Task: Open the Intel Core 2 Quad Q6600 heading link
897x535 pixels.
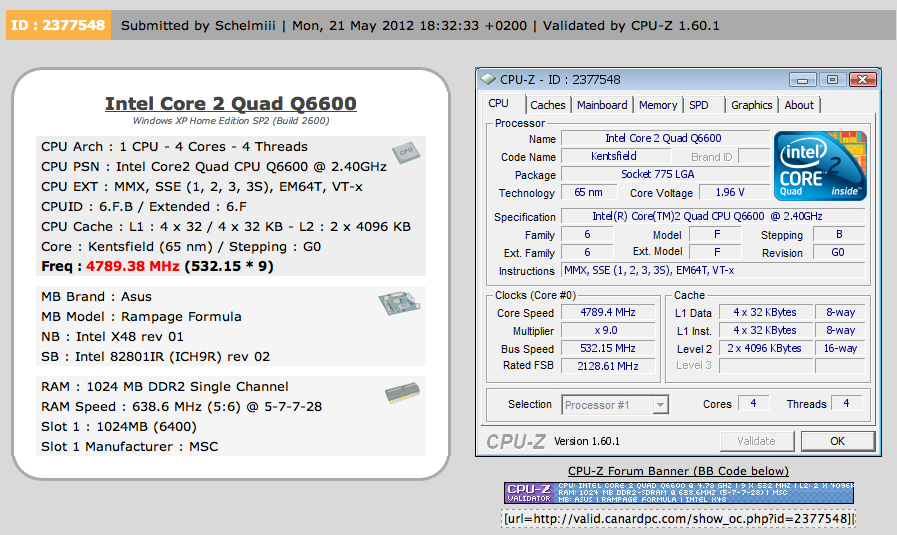Action: (231, 103)
